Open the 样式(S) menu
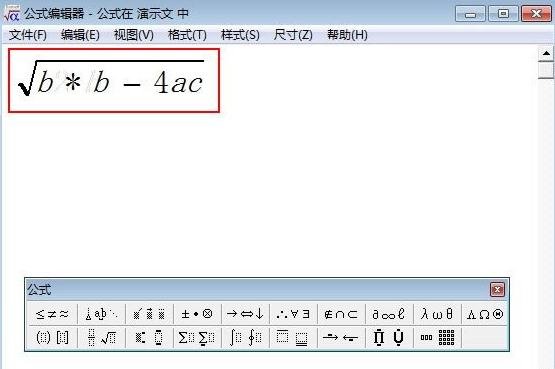Image resolution: width=555 pixels, height=369 pixels. point(240,35)
